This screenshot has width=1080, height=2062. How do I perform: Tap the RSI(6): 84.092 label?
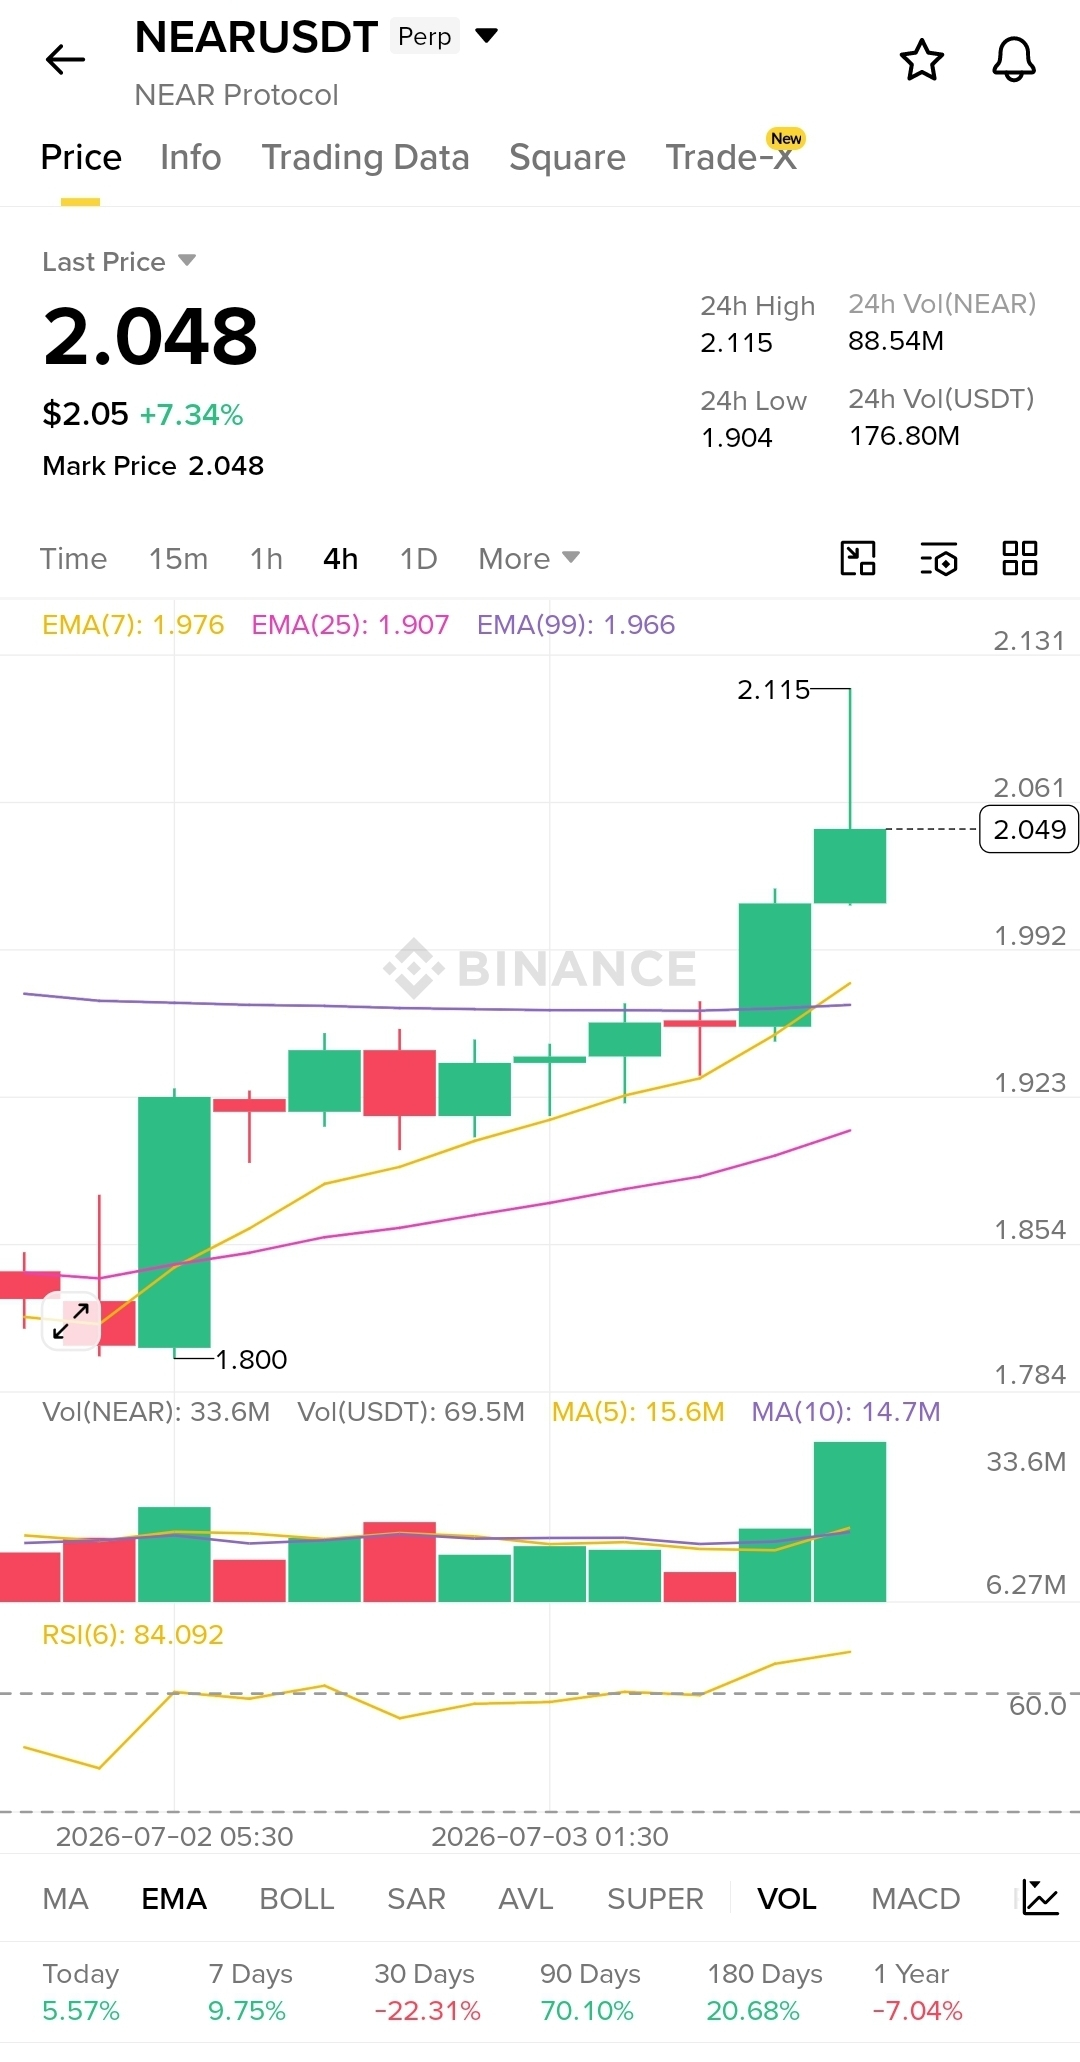pos(133,1635)
